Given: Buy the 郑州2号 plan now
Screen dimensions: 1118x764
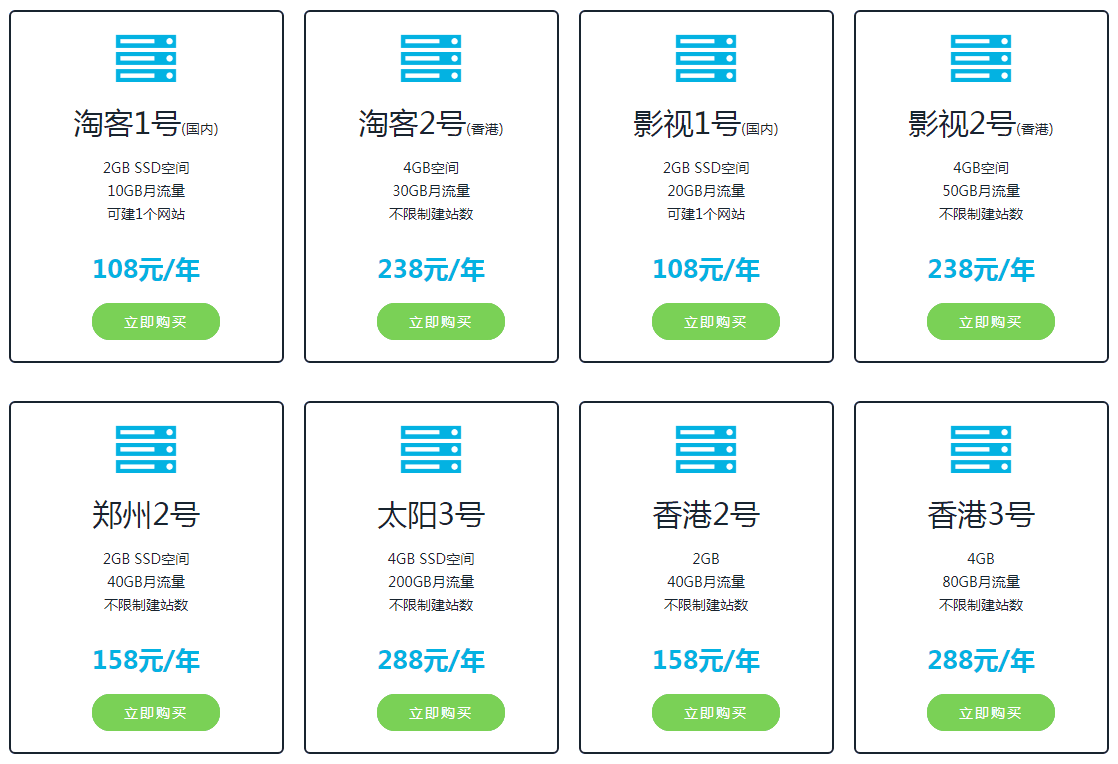Looking at the screenshot, I should click(x=155, y=712).
